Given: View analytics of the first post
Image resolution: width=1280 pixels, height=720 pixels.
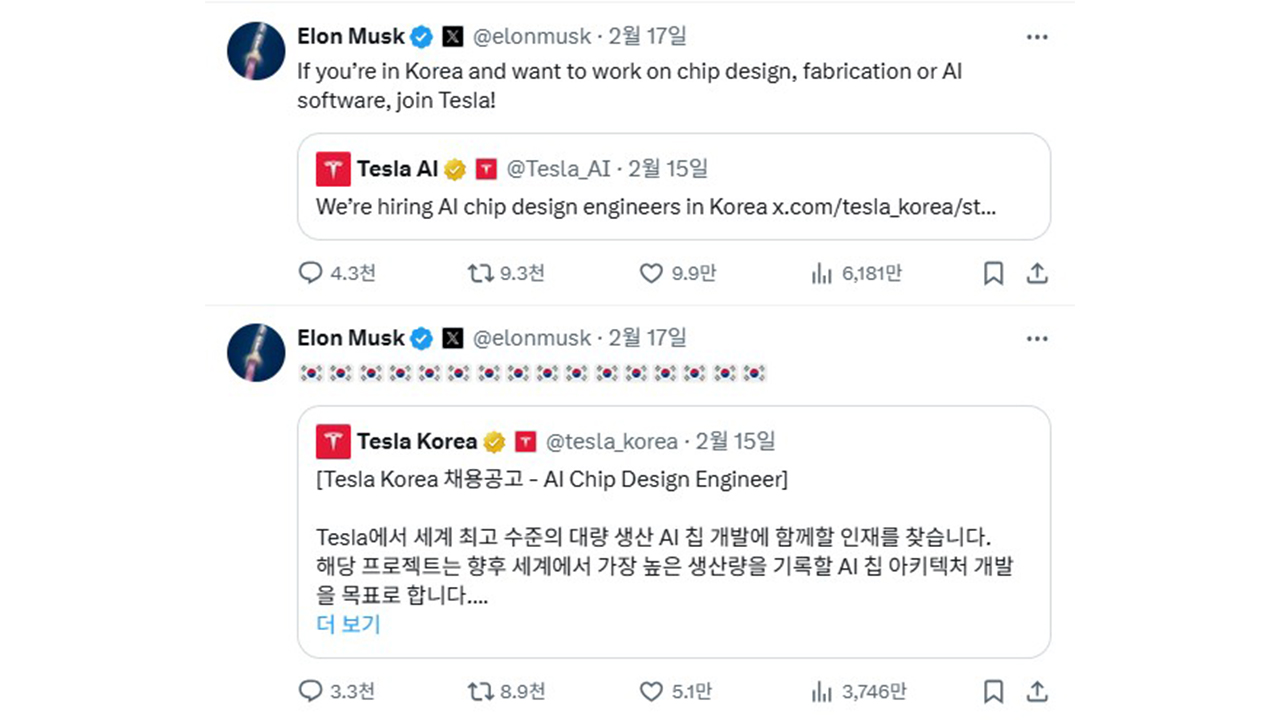Looking at the screenshot, I should coord(822,273).
